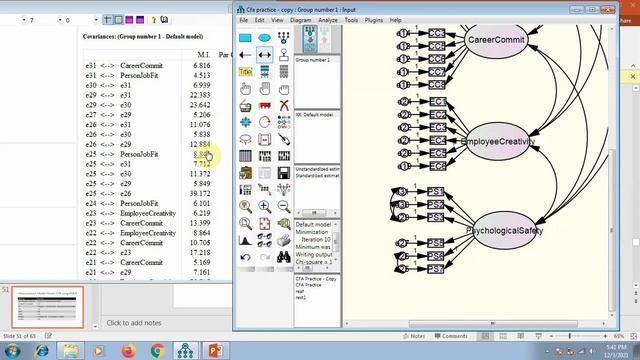640x360 pixels.
Task: Toggle the first pressed icon in output toolbar
Action: tap(108, 20)
